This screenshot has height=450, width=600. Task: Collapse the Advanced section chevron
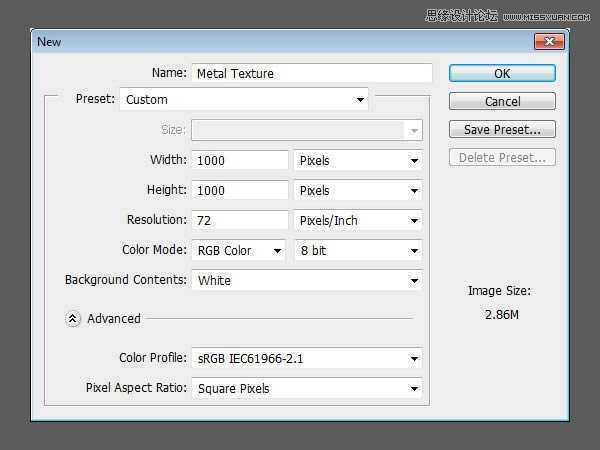(73, 319)
